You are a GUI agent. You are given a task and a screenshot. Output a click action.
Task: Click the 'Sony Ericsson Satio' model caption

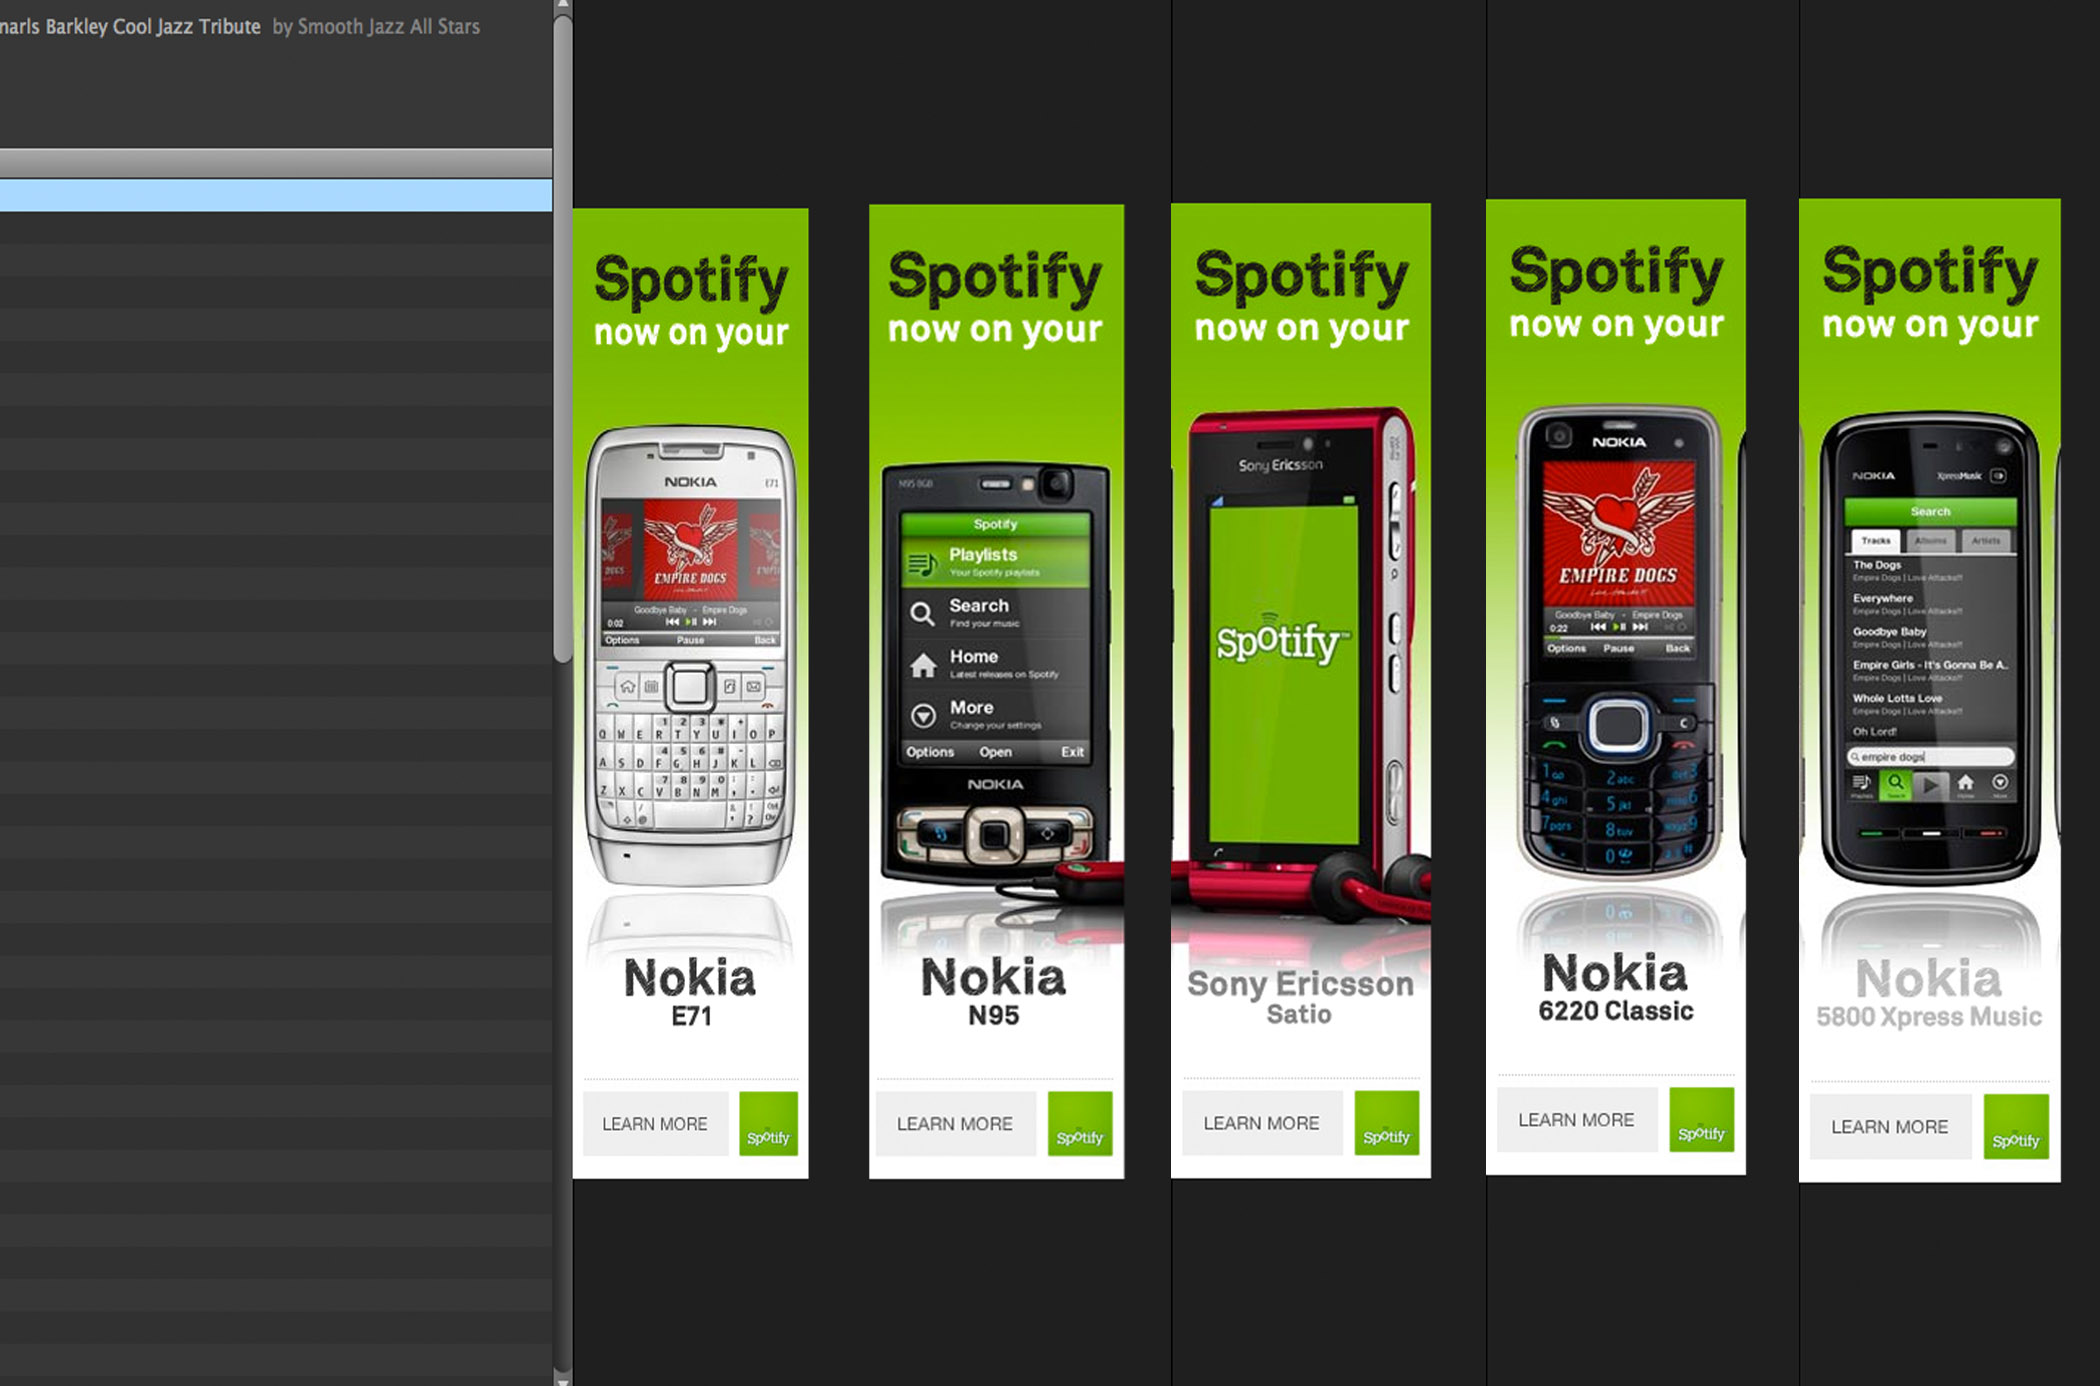[x=1300, y=997]
